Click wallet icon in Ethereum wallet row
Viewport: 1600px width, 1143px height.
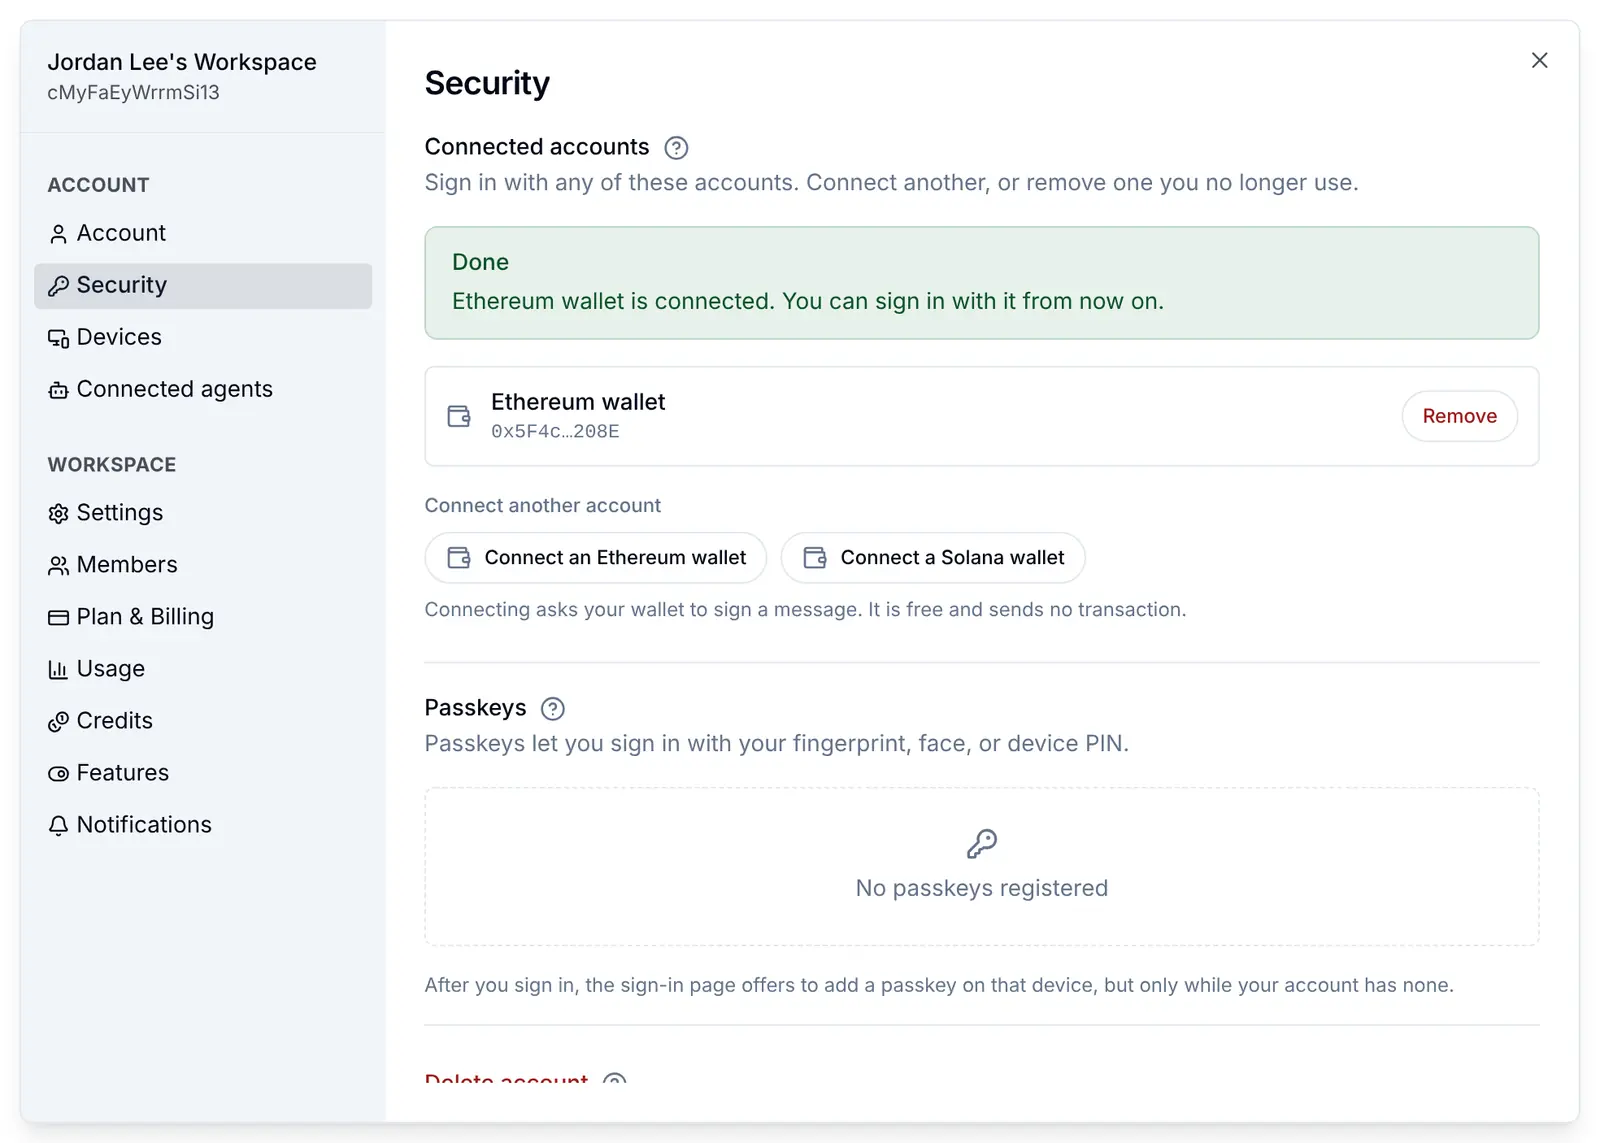click(459, 416)
